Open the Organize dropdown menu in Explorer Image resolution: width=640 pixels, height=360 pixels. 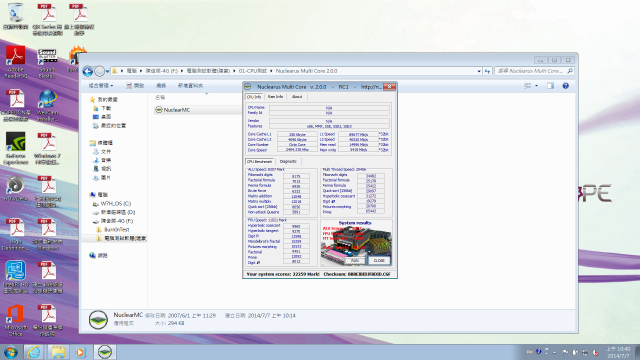[x=100, y=86]
